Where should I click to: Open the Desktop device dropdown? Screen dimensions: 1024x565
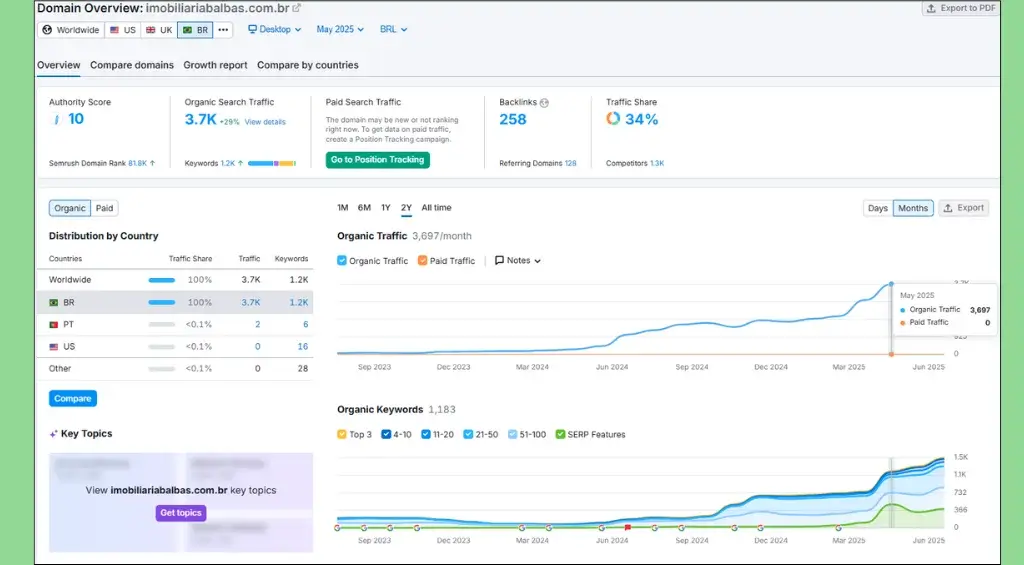(x=274, y=29)
